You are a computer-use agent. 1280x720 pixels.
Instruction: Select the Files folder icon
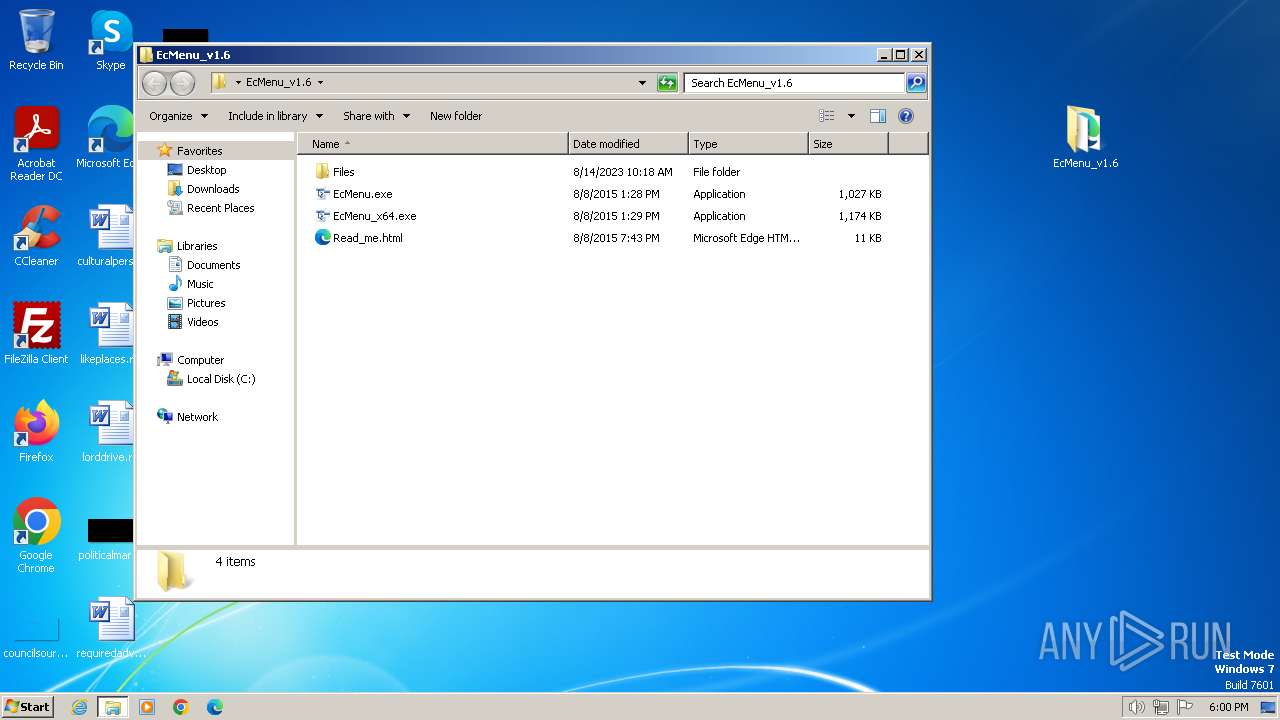click(x=322, y=172)
